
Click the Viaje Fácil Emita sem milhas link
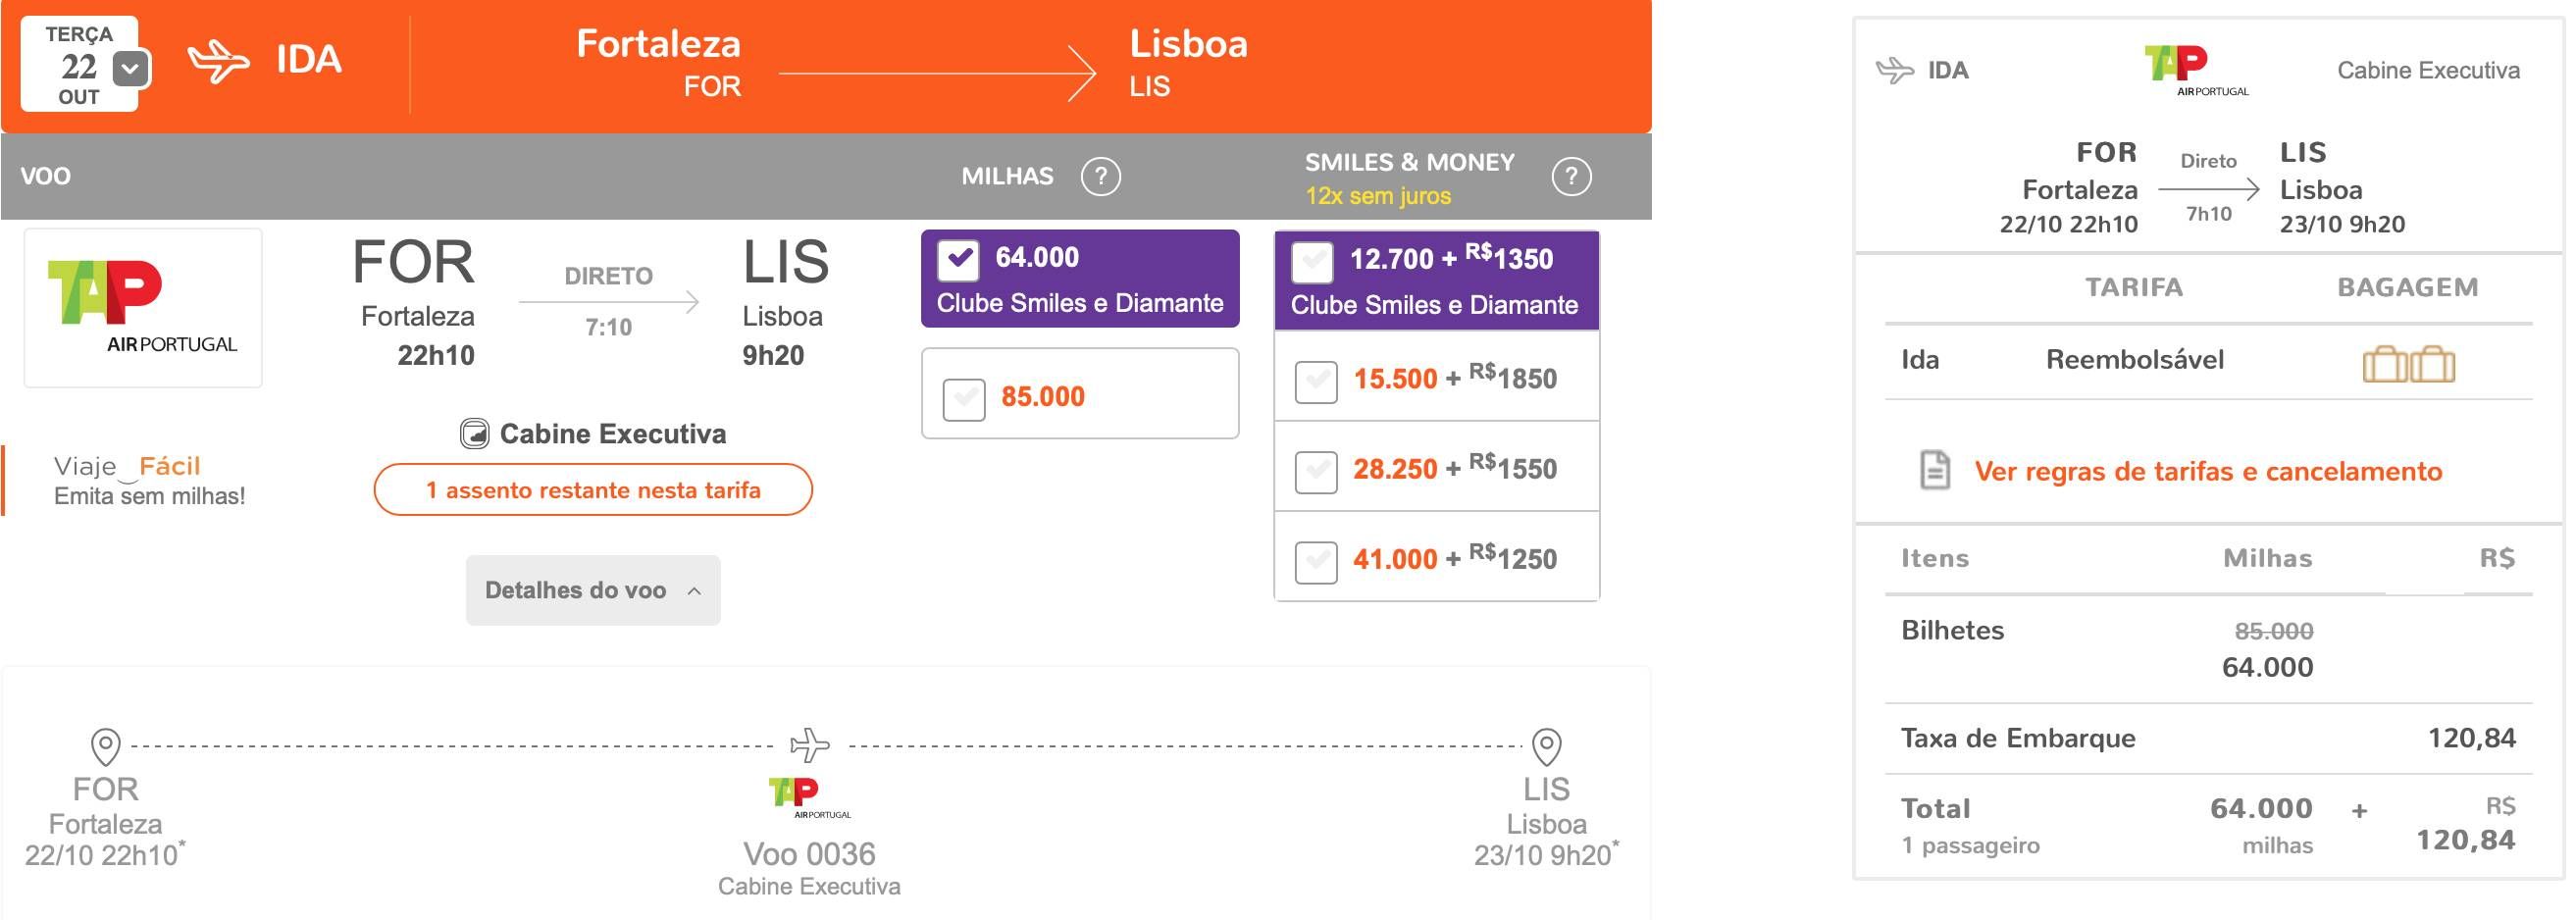150,480
